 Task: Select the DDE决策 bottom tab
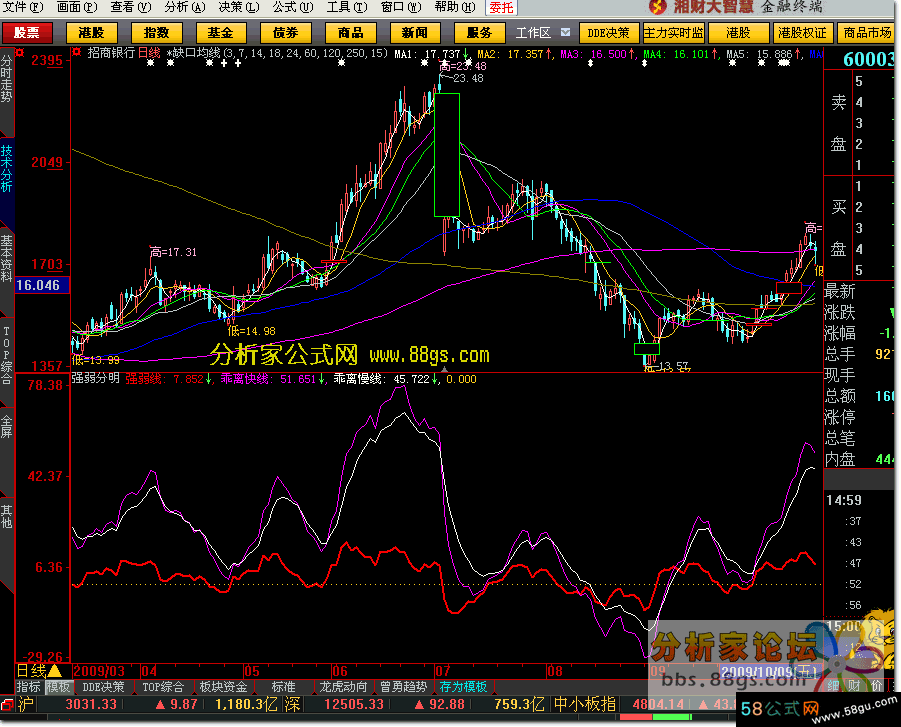pyautogui.click(x=103, y=687)
